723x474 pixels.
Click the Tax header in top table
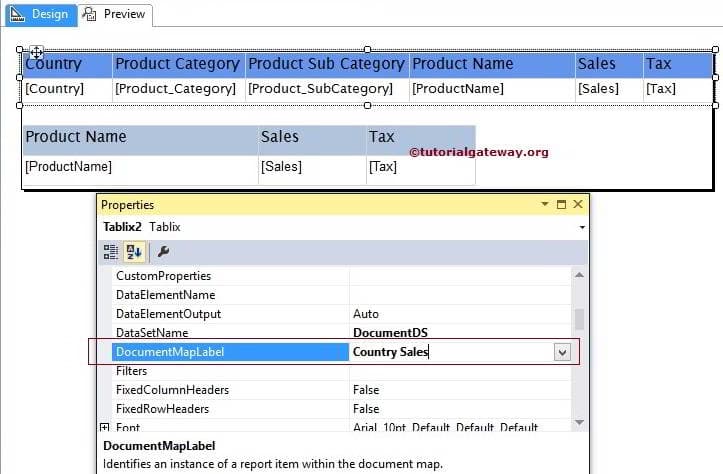678,65
